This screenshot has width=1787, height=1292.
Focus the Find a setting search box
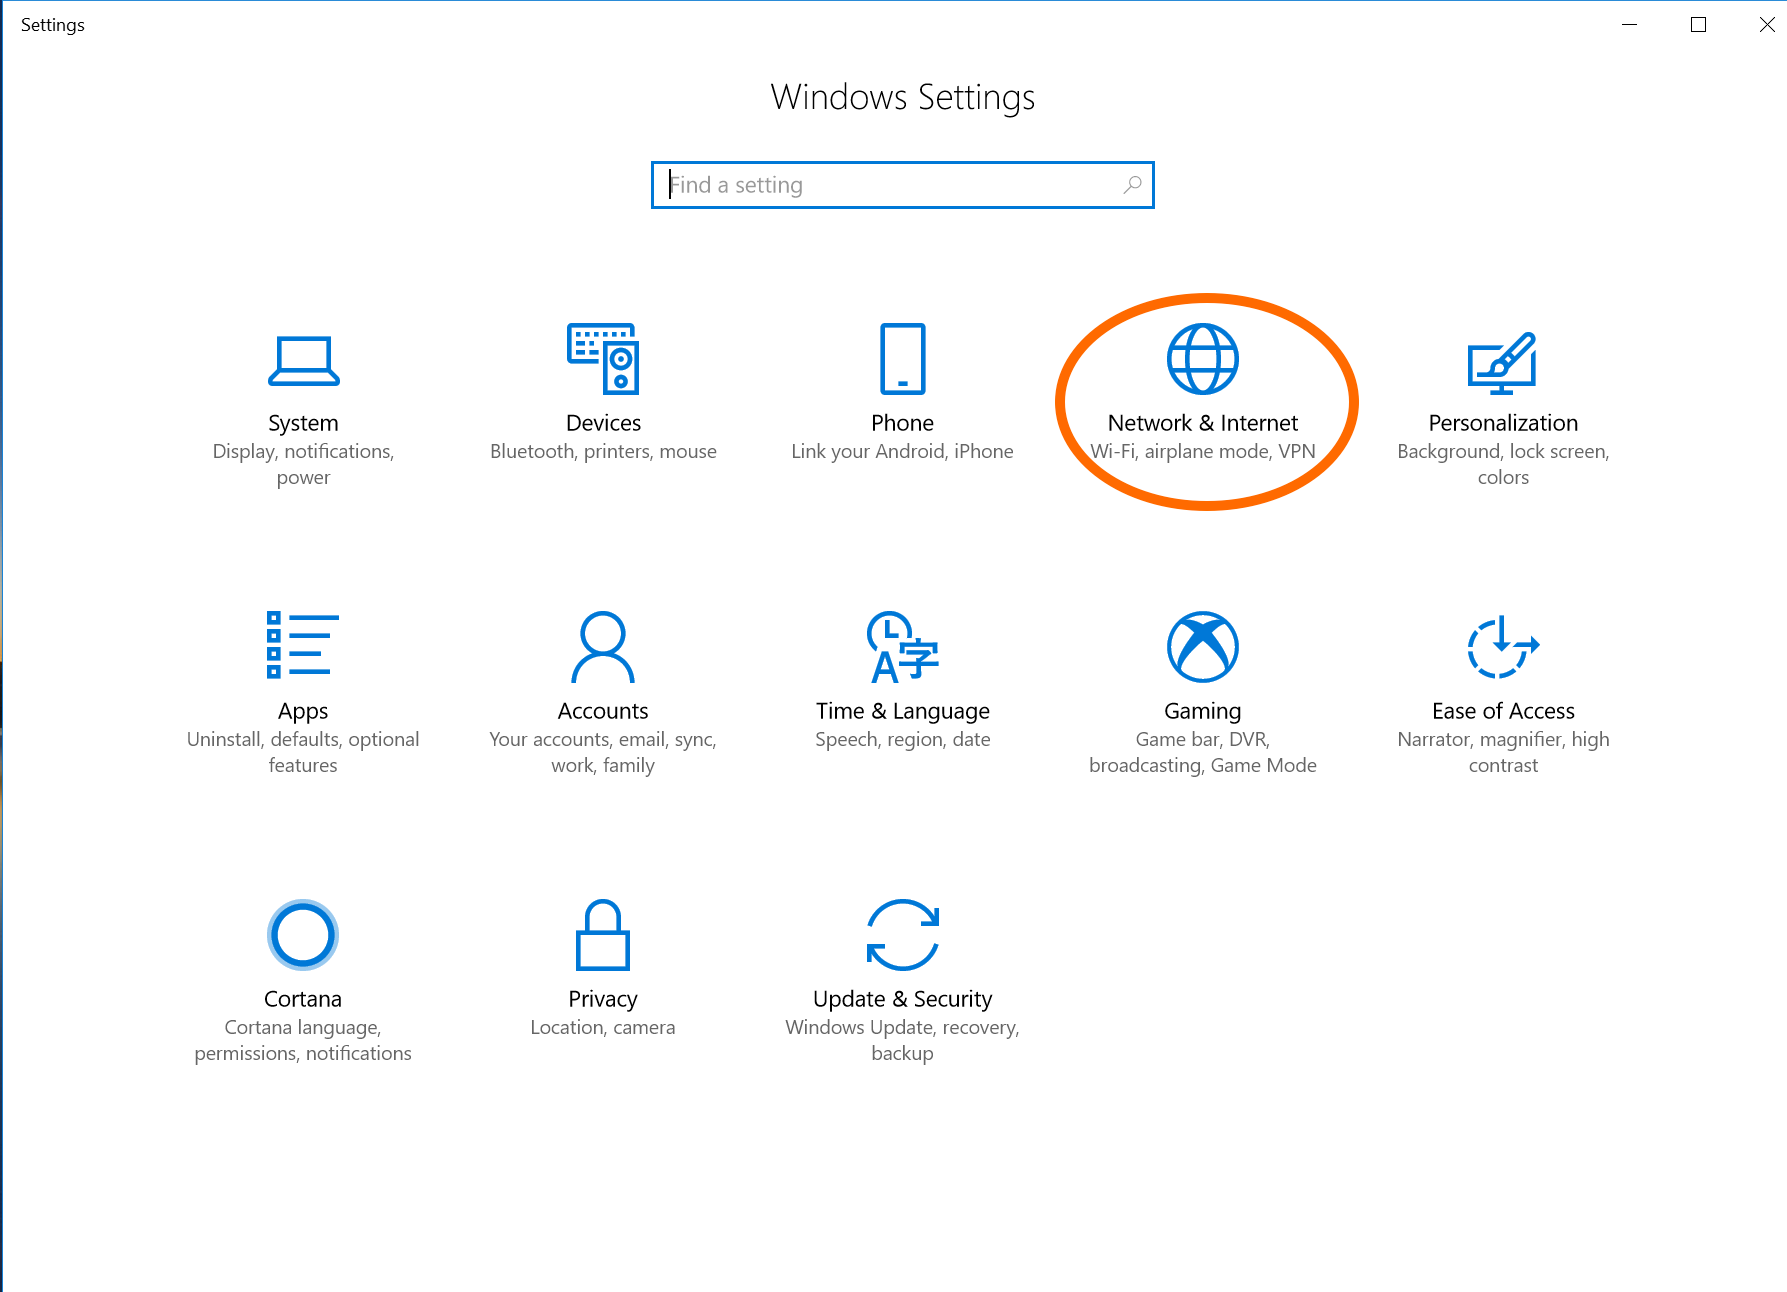902,185
